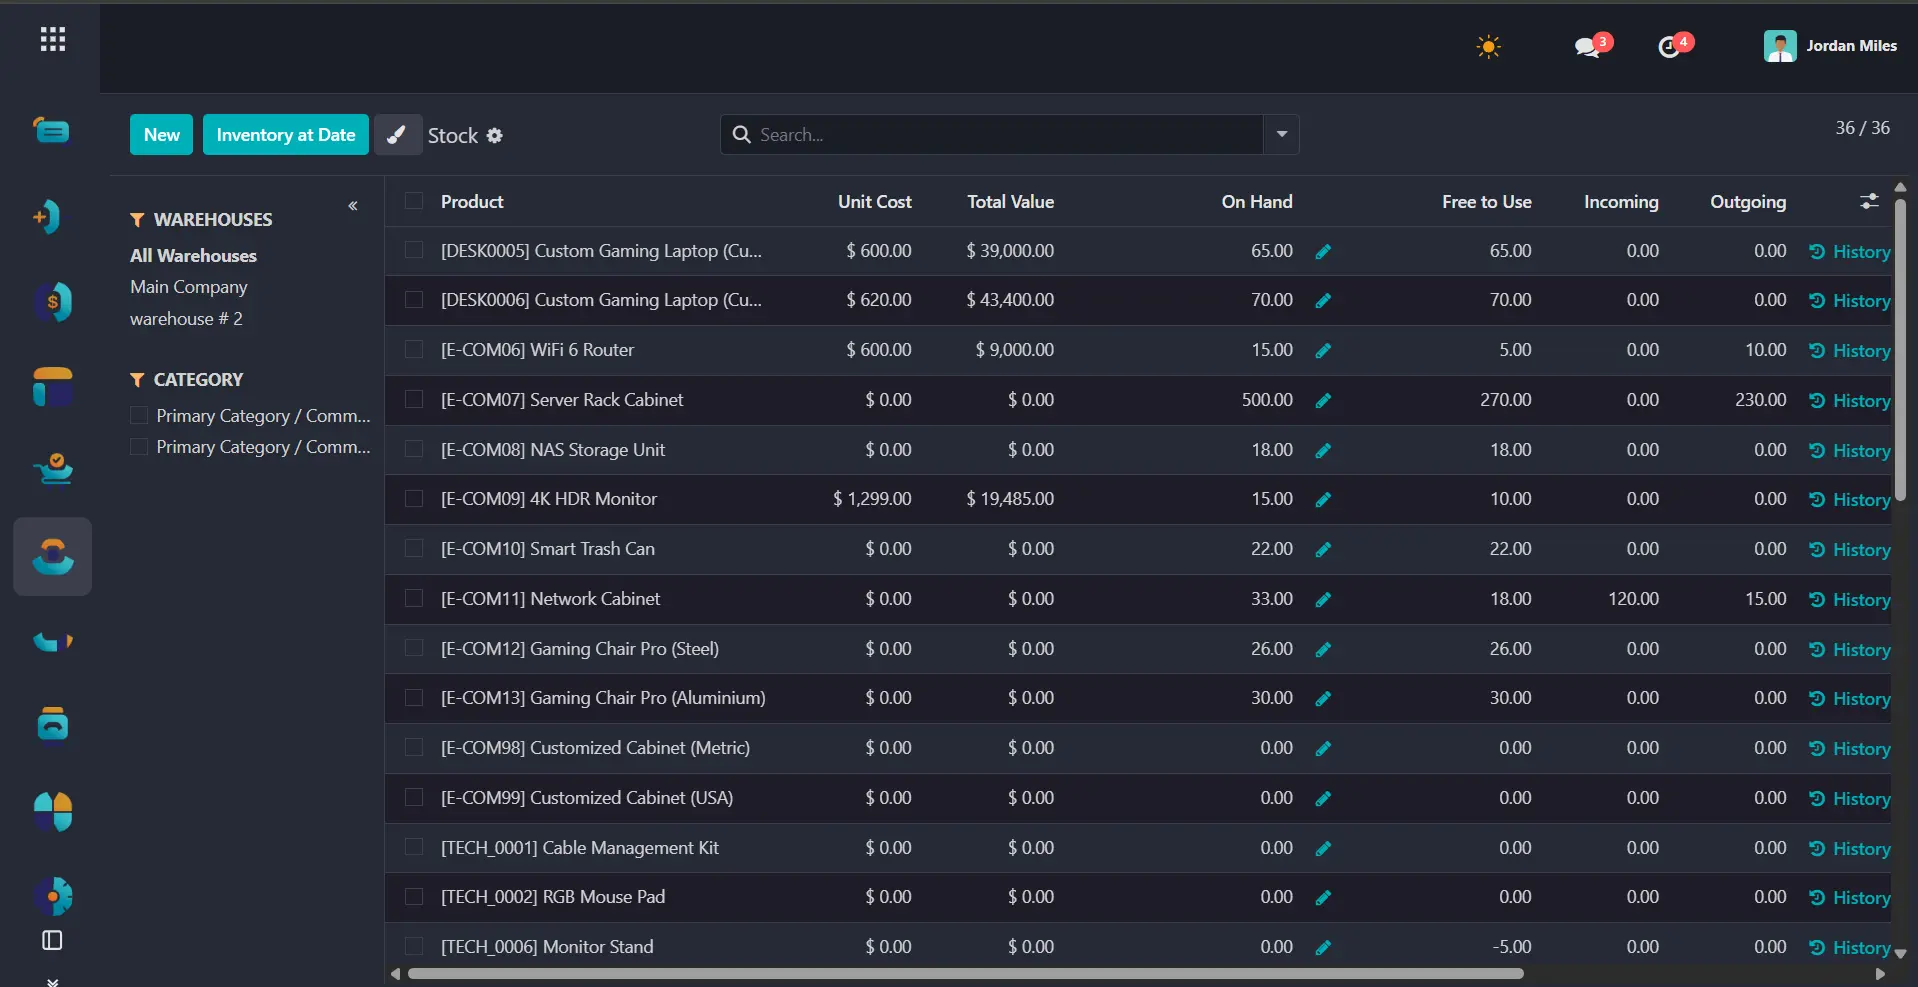Click the horizontal scrollbar below the table

[x=965, y=973]
